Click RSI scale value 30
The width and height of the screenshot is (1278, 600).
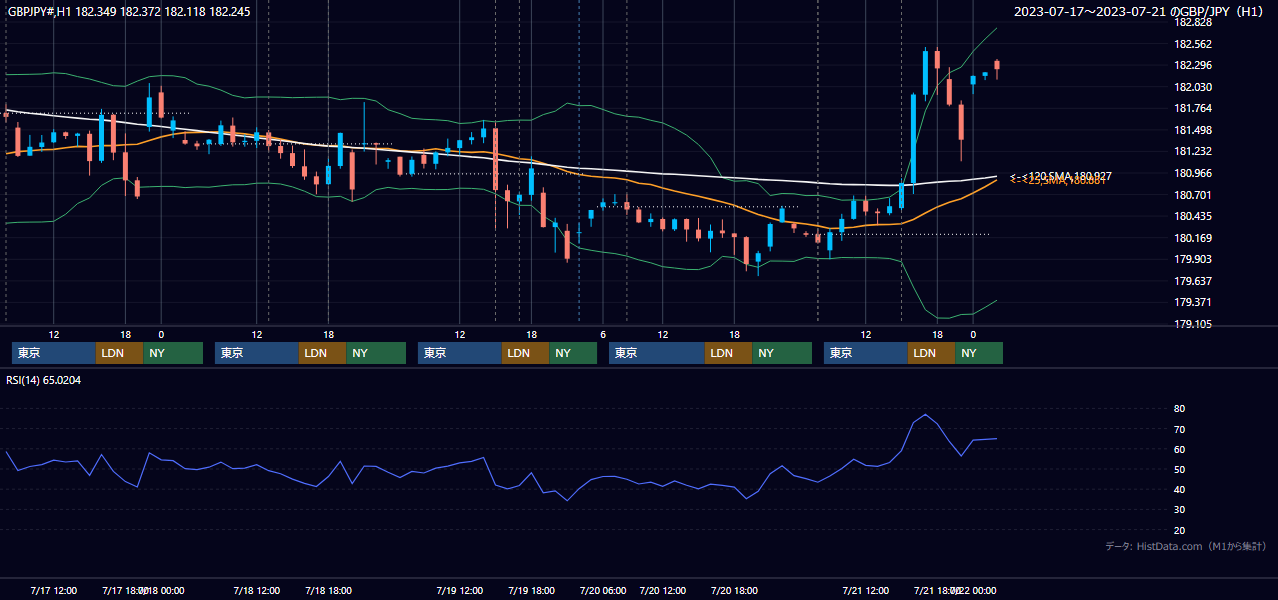click(1180, 510)
